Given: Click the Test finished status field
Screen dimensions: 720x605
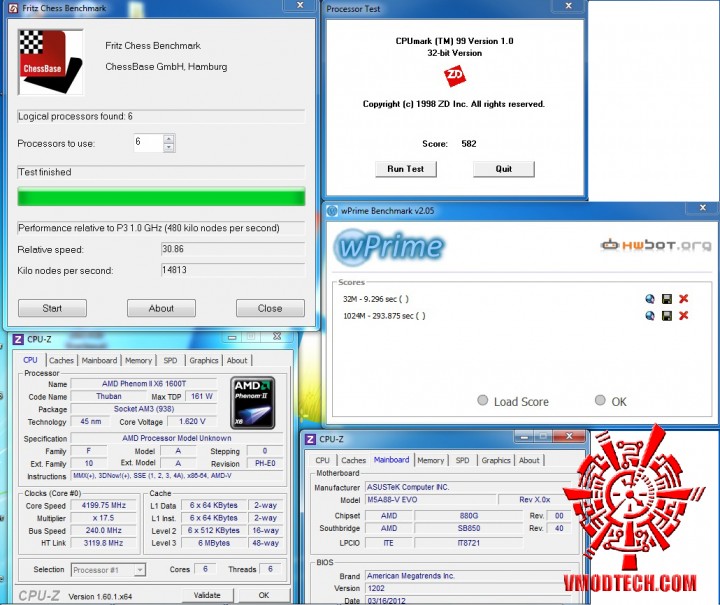Looking at the screenshot, I should tap(161, 172).
